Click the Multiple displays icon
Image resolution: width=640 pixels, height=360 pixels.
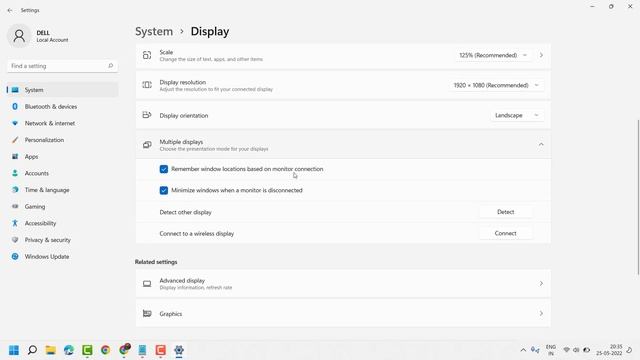(147, 145)
